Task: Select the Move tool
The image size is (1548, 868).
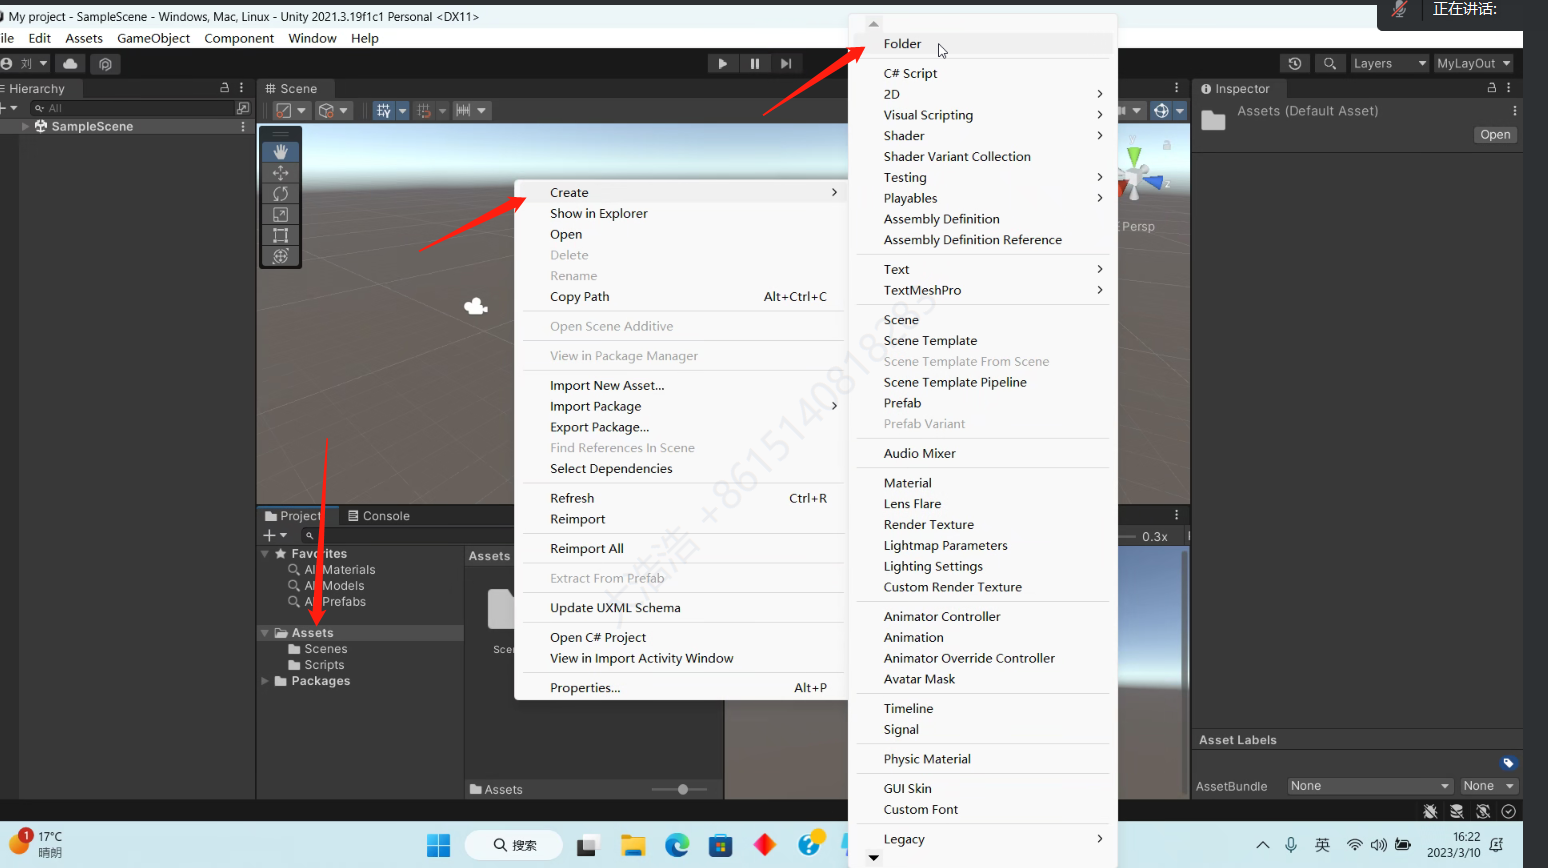Action: coord(280,173)
